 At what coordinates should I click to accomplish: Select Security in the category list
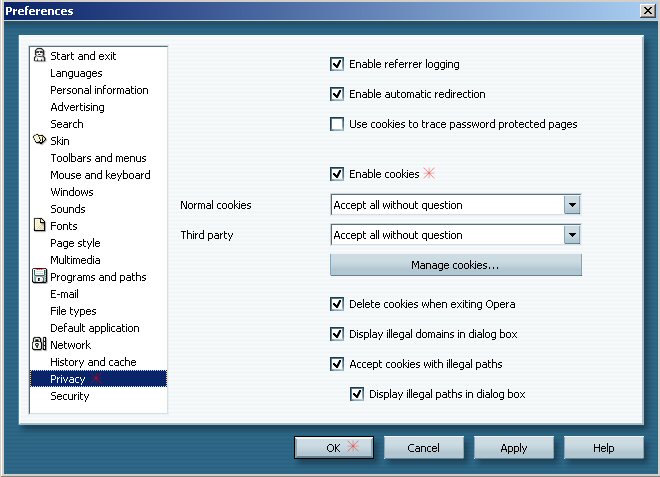tap(70, 396)
